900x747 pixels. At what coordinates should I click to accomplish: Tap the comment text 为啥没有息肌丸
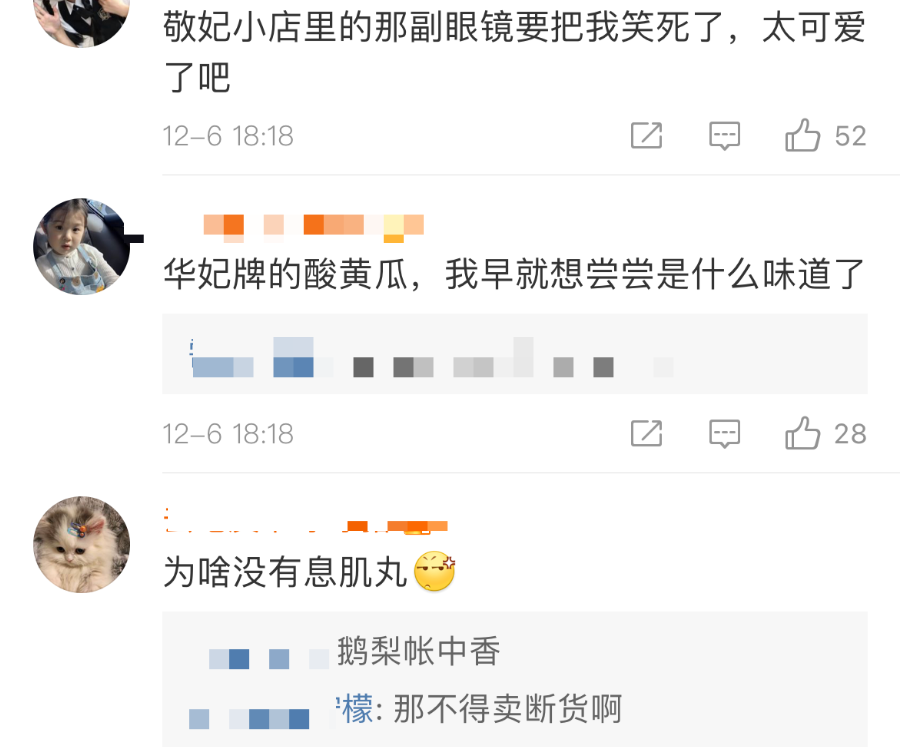click(285, 572)
